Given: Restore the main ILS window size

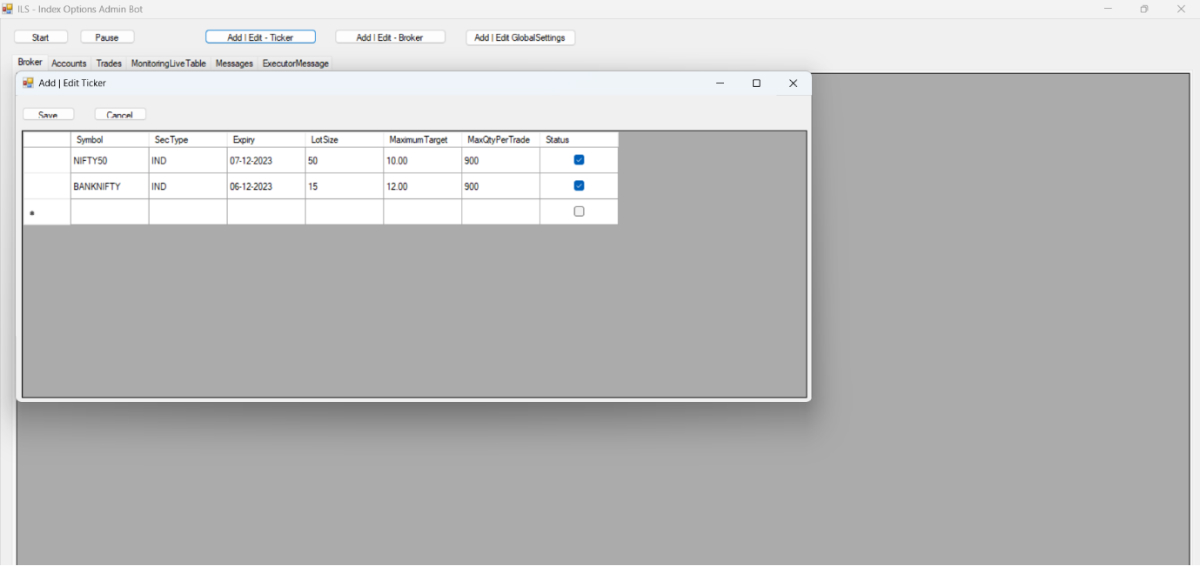Looking at the screenshot, I should 1144,9.
